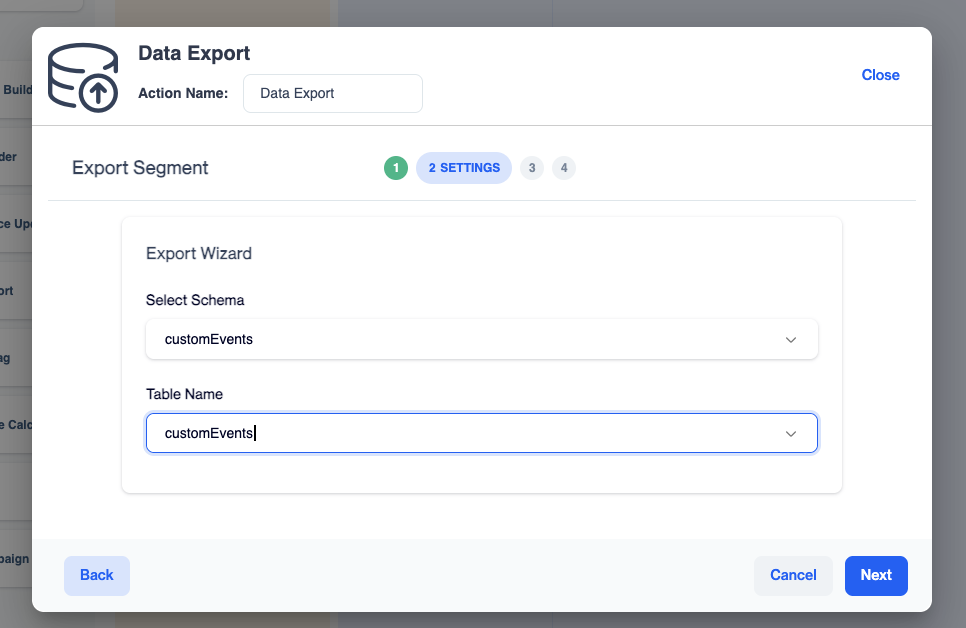The width and height of the screenshot is (966, 628).
Task: Jump to wizard step 3
Action: coord(532,168)
